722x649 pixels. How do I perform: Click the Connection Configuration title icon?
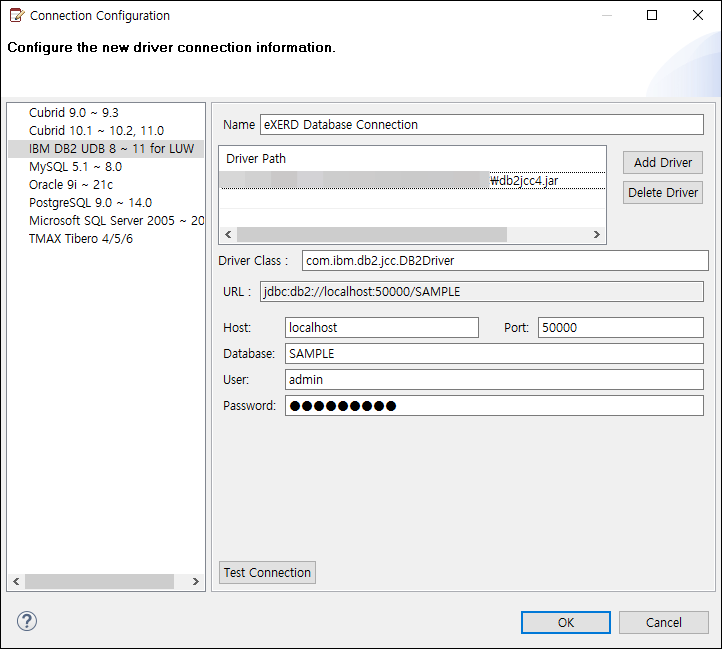pyautogui.click(x=17, y=16)
